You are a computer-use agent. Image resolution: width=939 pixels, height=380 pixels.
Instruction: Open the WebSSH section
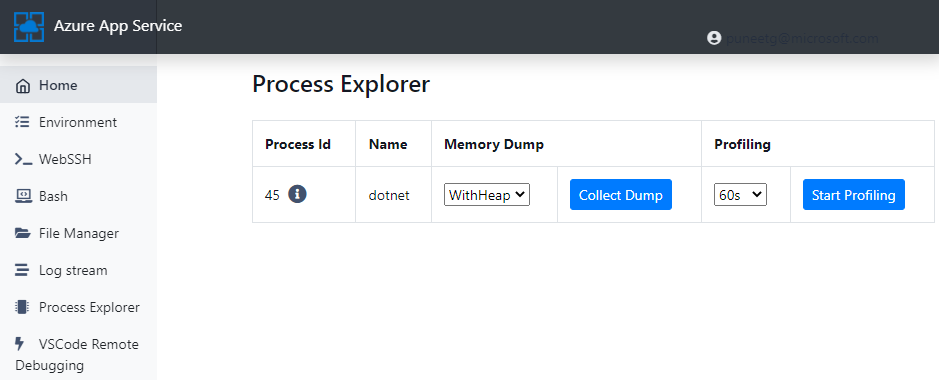coord(78,159)
